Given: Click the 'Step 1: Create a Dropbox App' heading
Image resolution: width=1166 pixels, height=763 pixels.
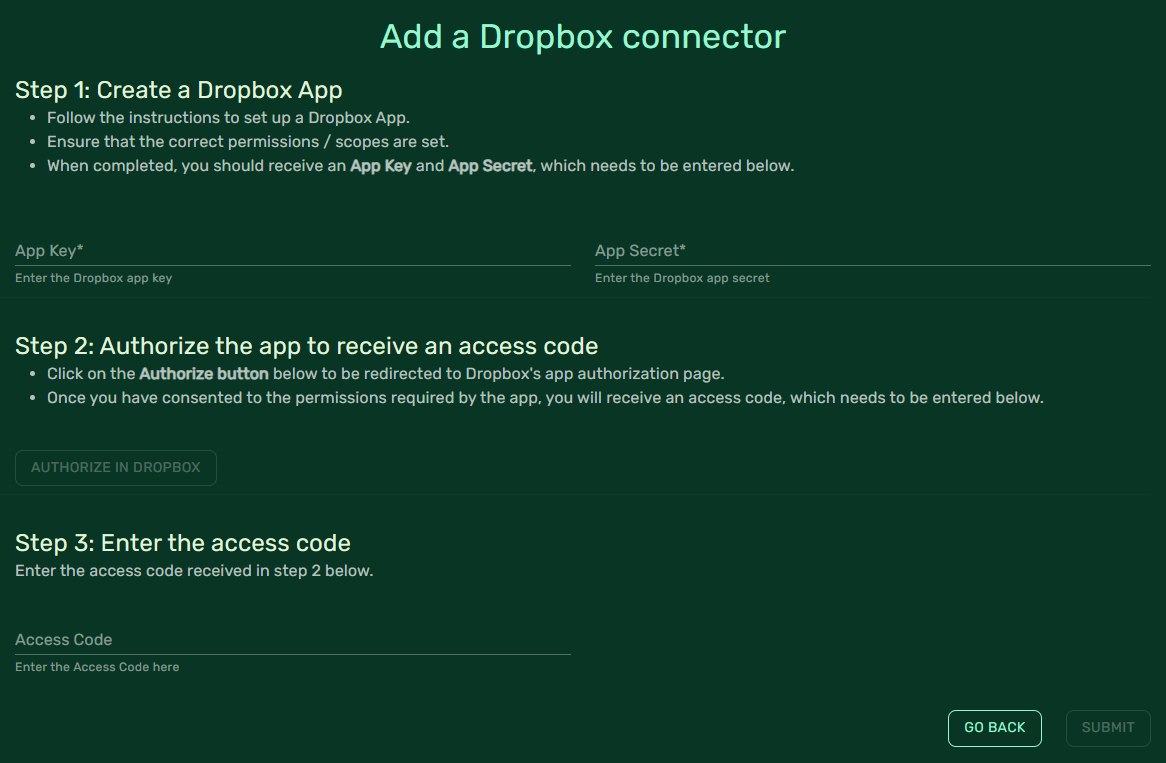Looking at the screenshot, I should (179, 90).
